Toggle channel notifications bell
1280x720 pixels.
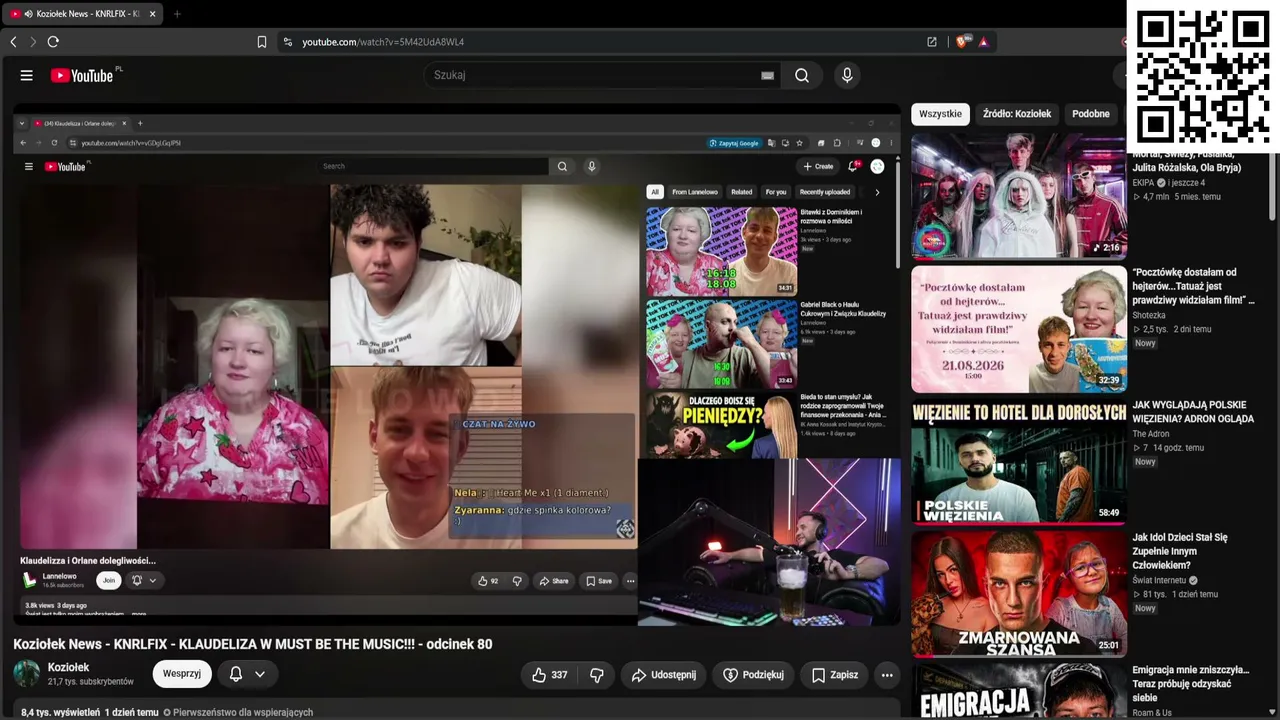tap(236, 674)
